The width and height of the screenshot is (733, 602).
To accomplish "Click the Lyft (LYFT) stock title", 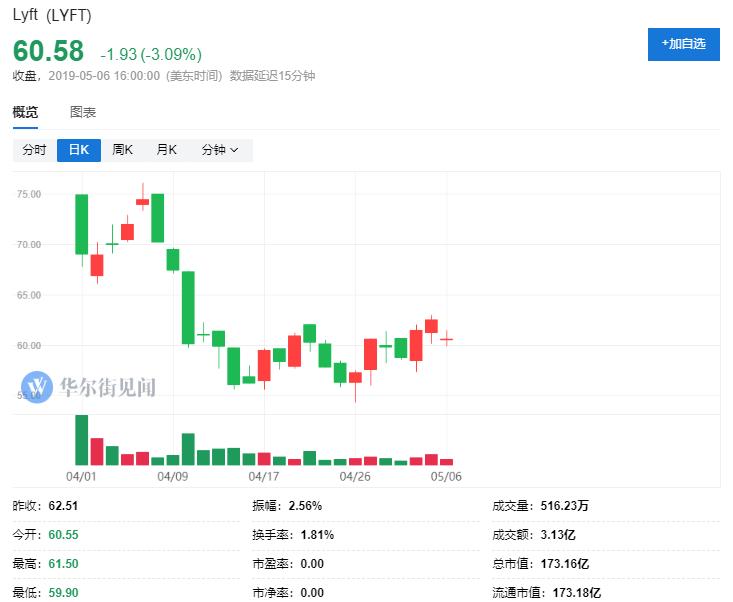I will pyautogui.click(x=52, y=15).
